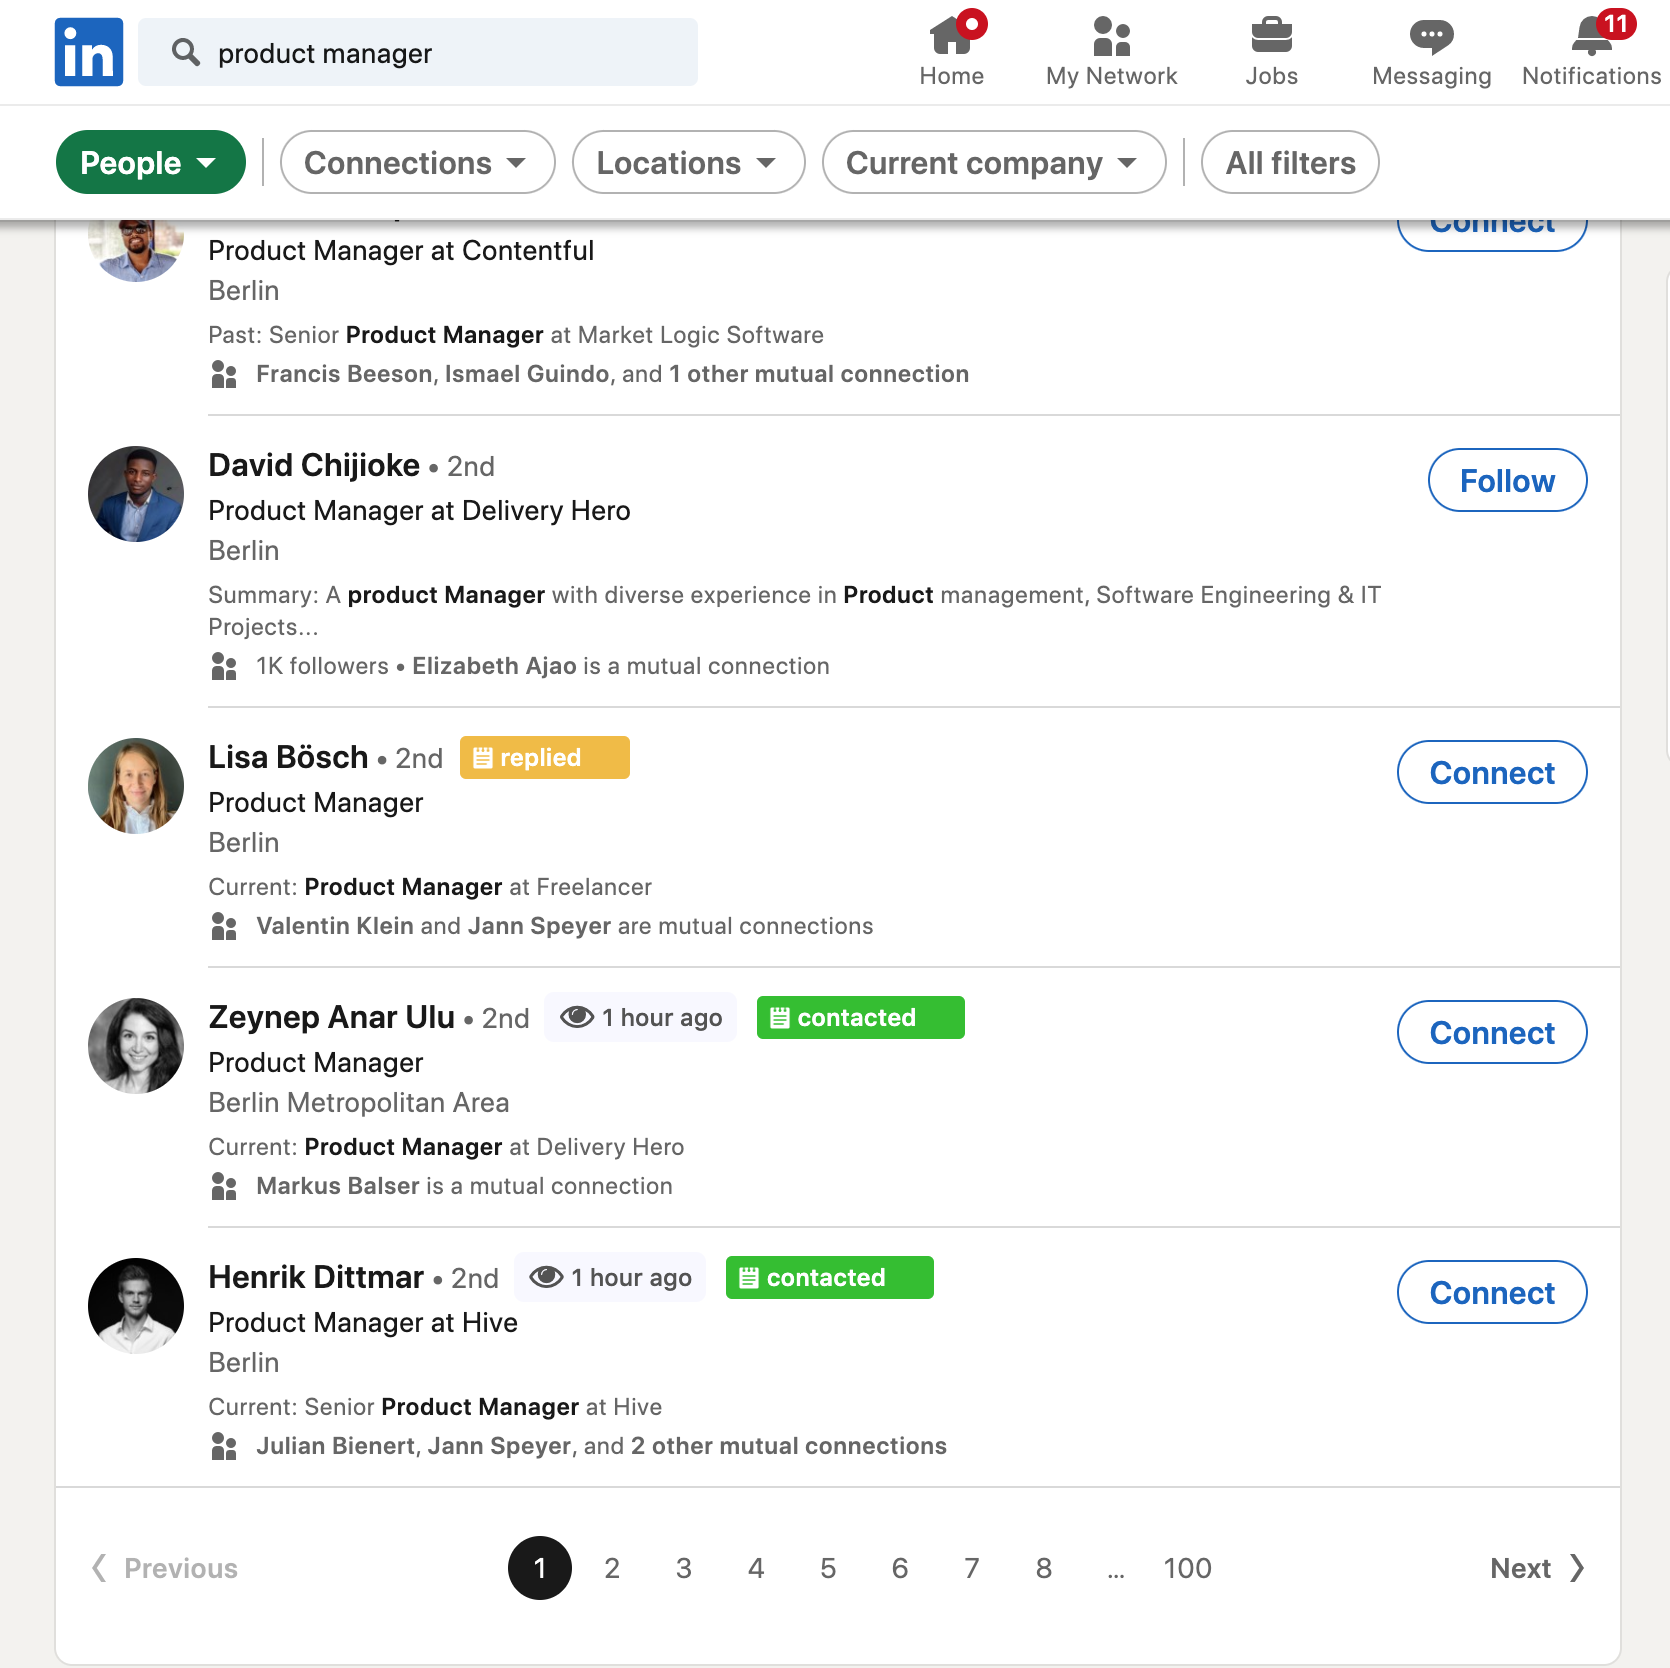Click mutual connections icon under Lisa Bösch
This screenshot has width=1670, height=1668.
[x=224, y=926]
